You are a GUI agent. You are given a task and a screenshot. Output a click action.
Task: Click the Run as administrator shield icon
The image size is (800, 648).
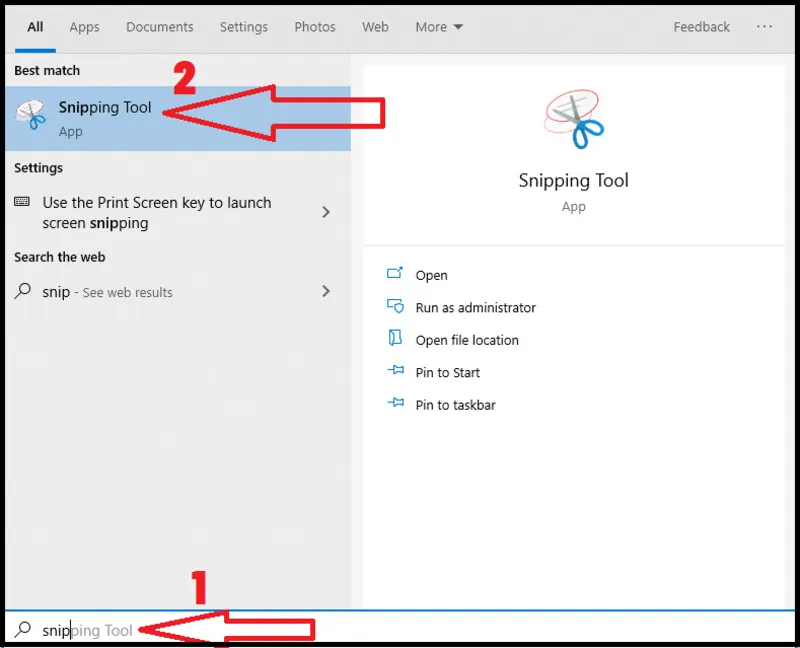395,307
